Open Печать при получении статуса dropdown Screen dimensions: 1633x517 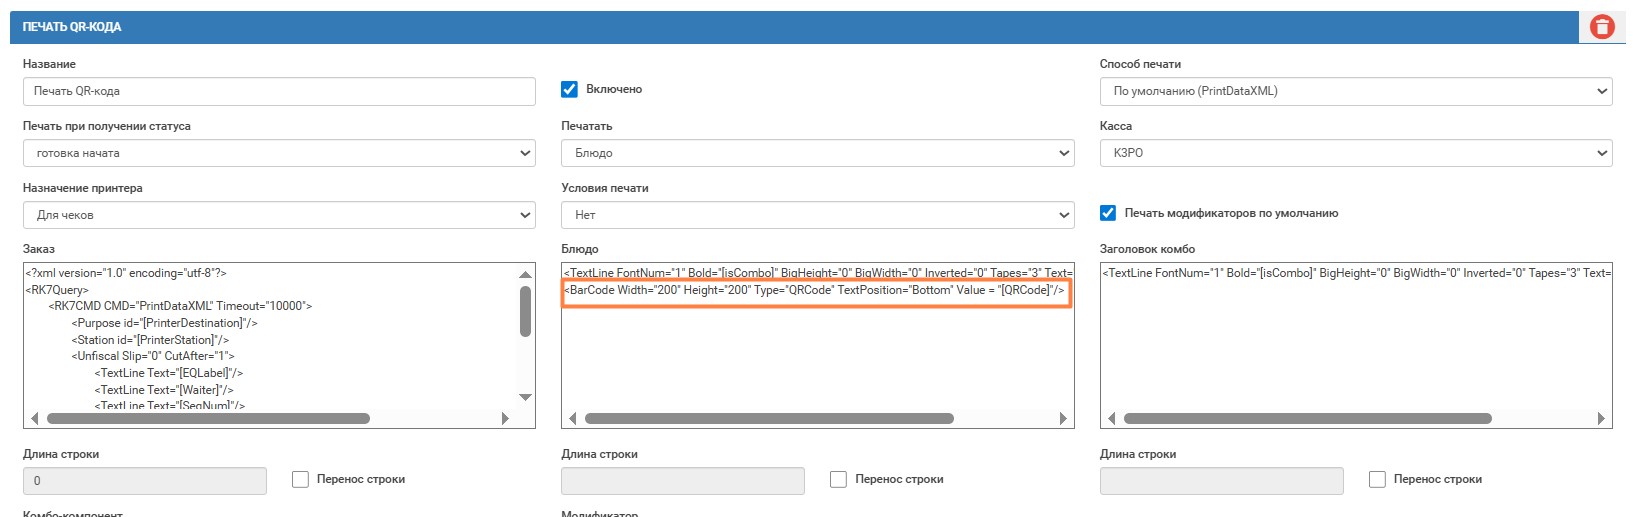pos(279,153)
